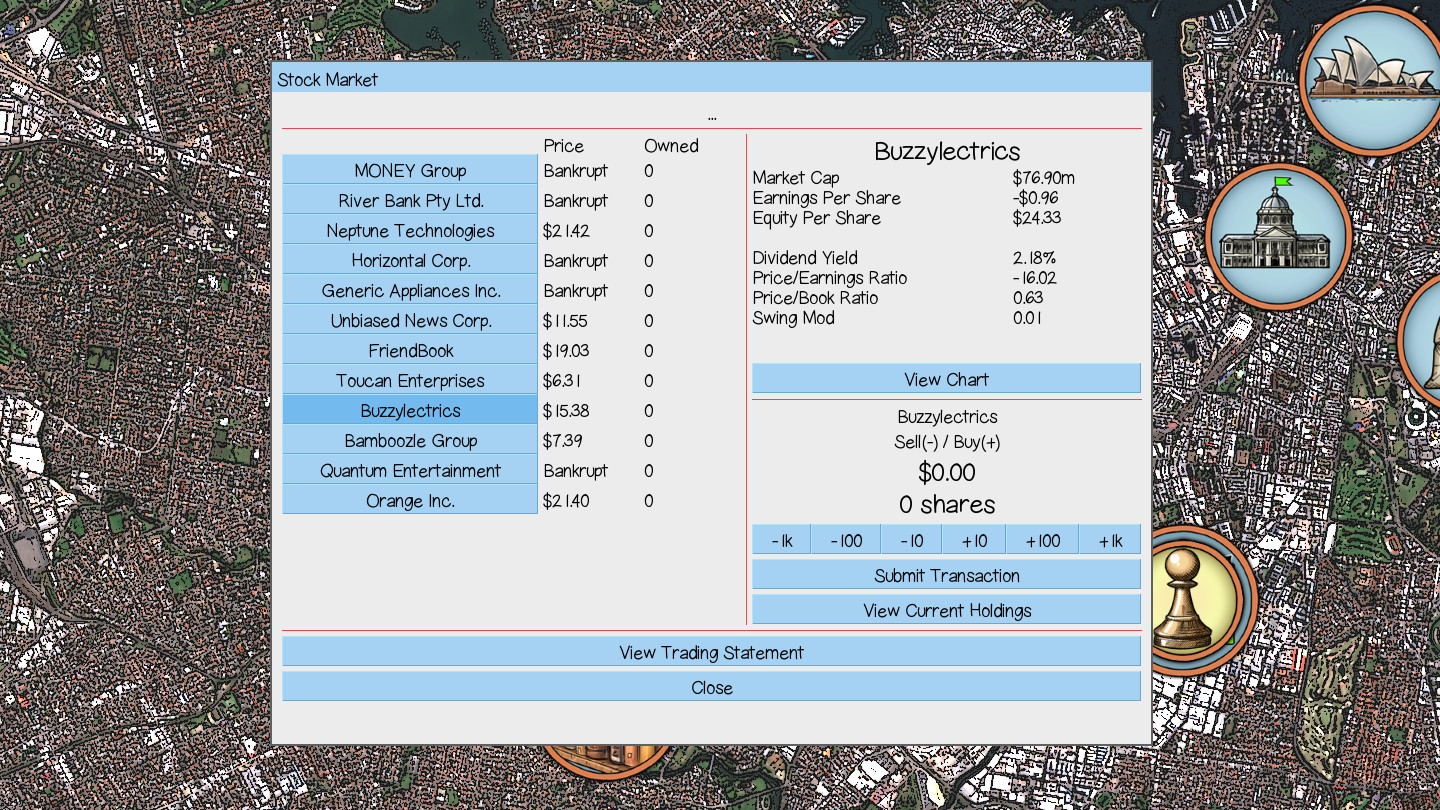1440x810 pixels.
Task: Select Unbiased News Corp.
Action: coord(409,320)
